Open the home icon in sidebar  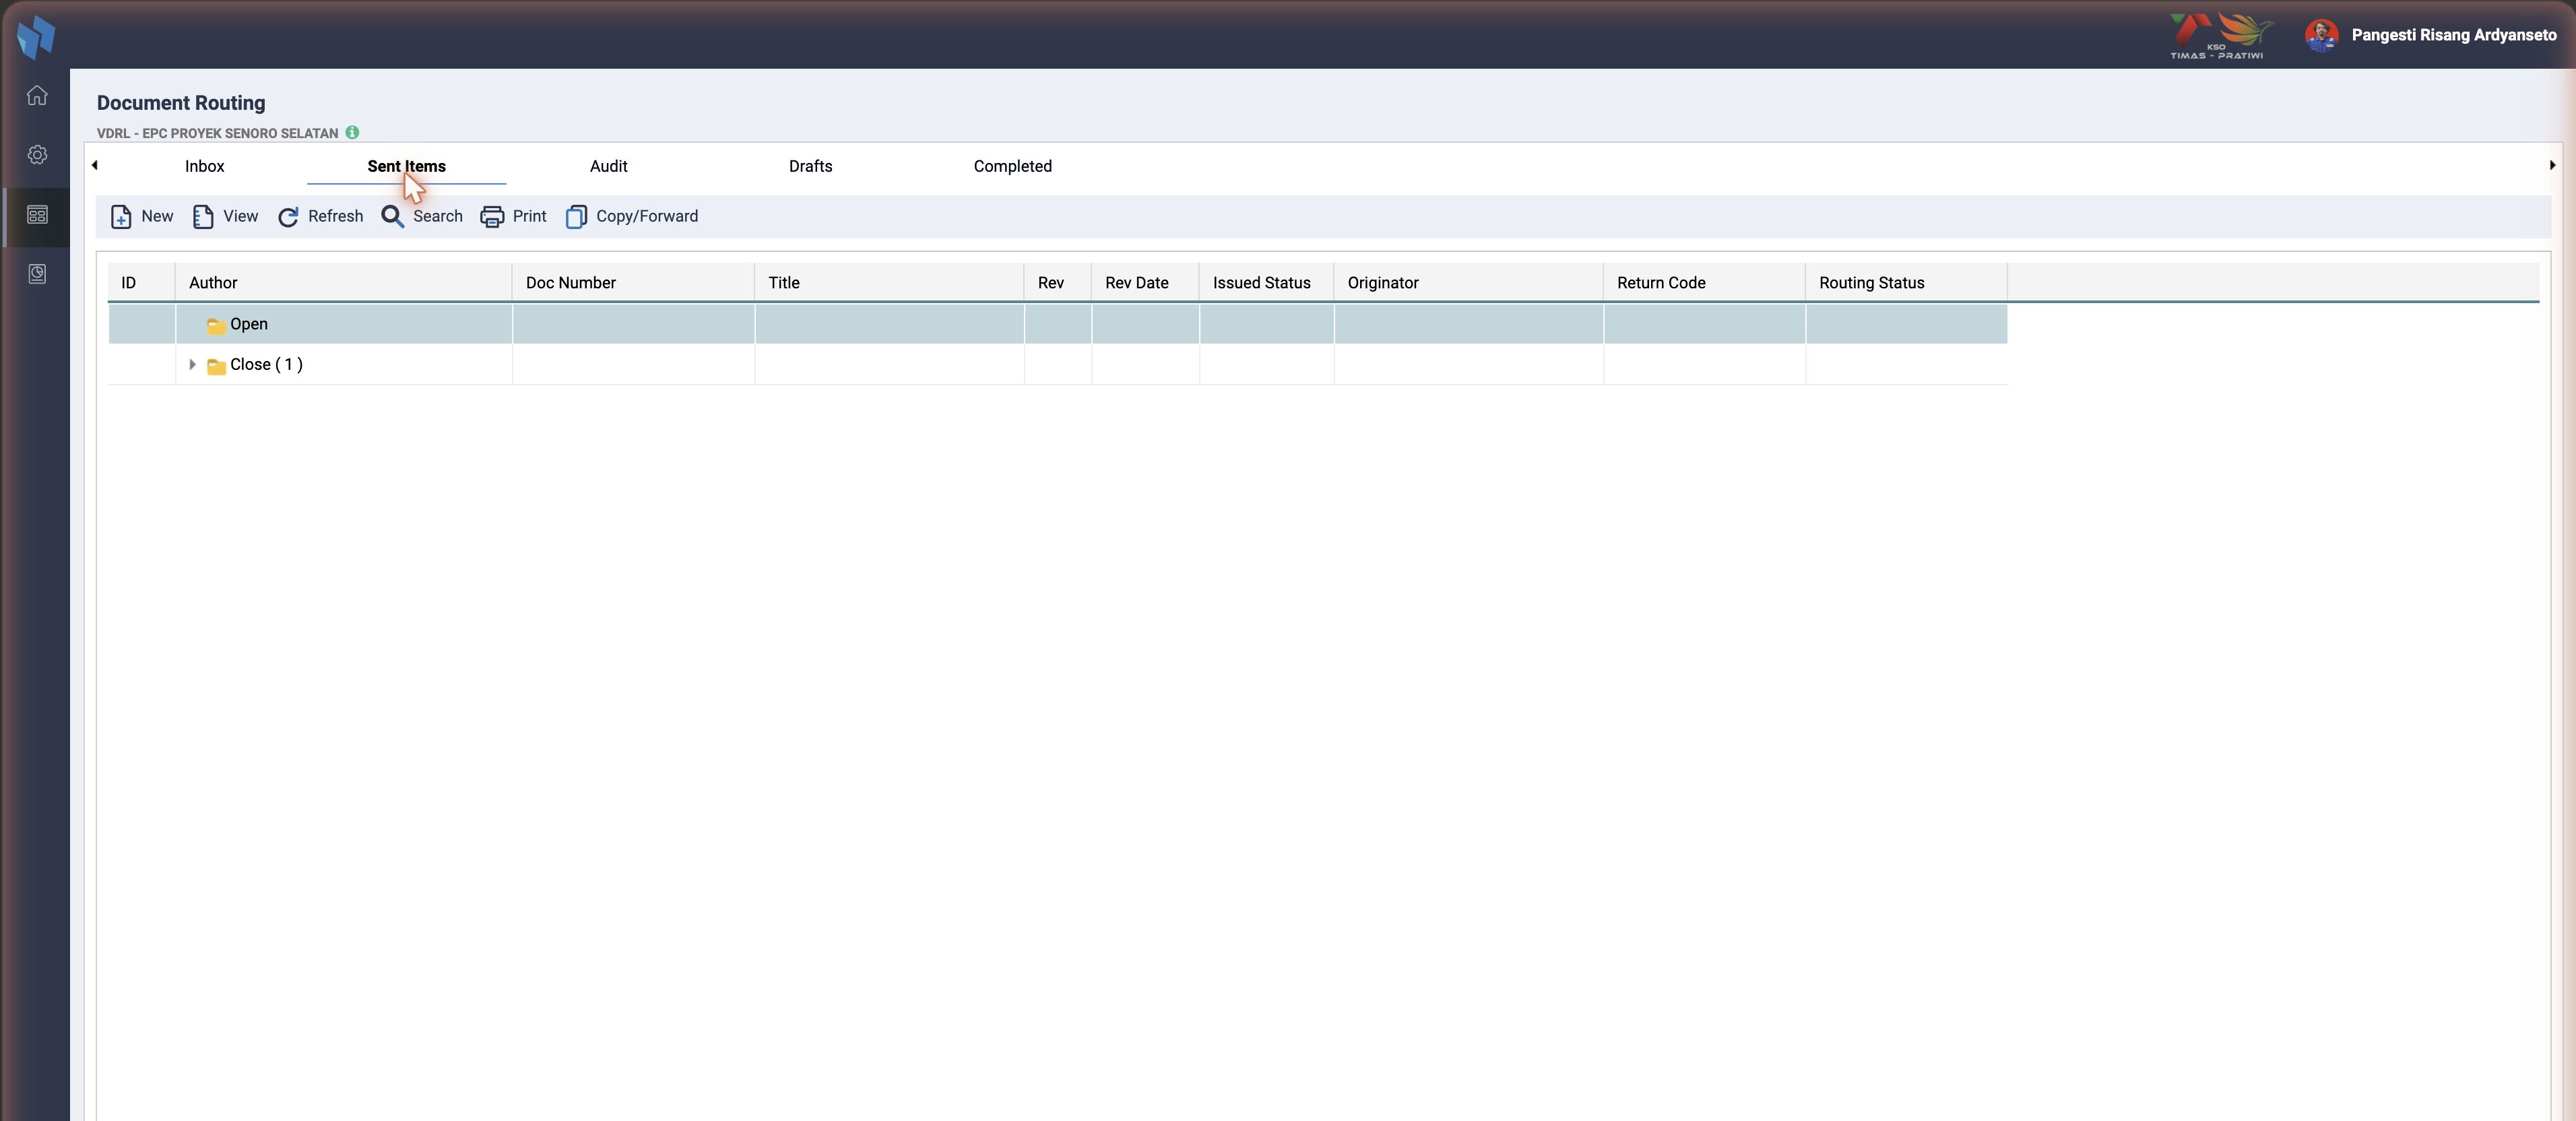point(37,96)
